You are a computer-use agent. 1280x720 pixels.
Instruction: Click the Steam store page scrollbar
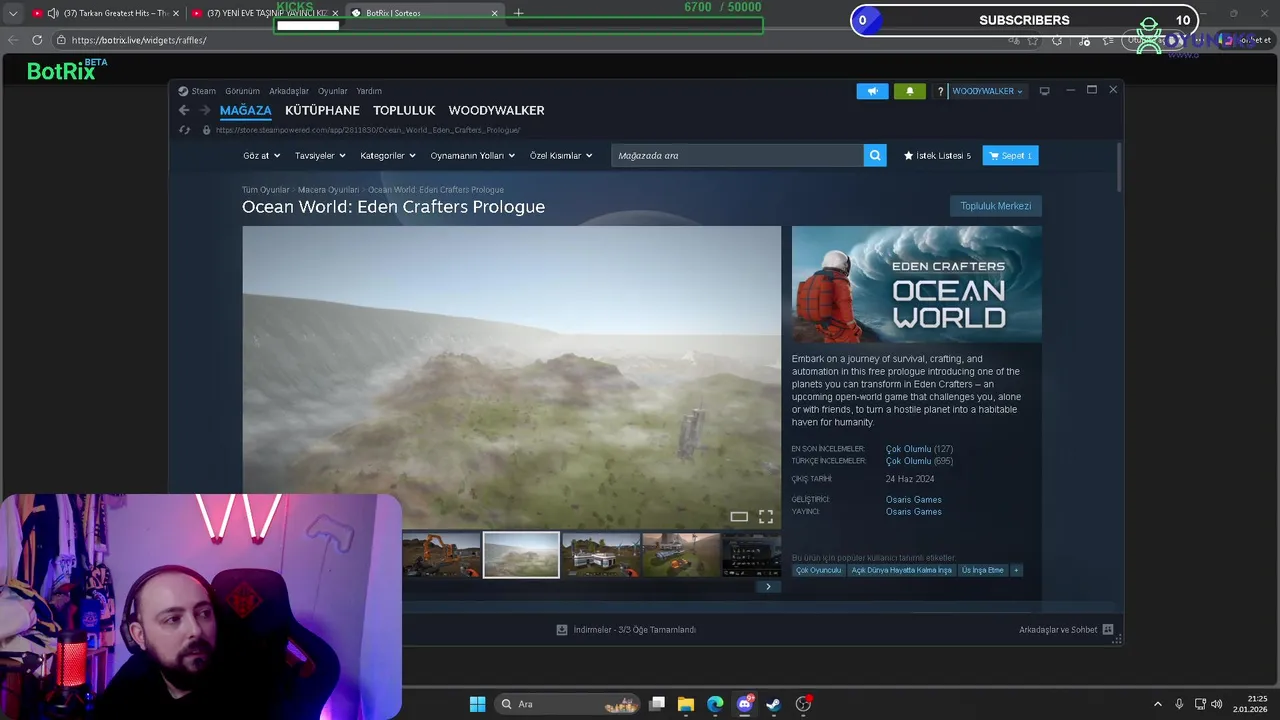1118,167
